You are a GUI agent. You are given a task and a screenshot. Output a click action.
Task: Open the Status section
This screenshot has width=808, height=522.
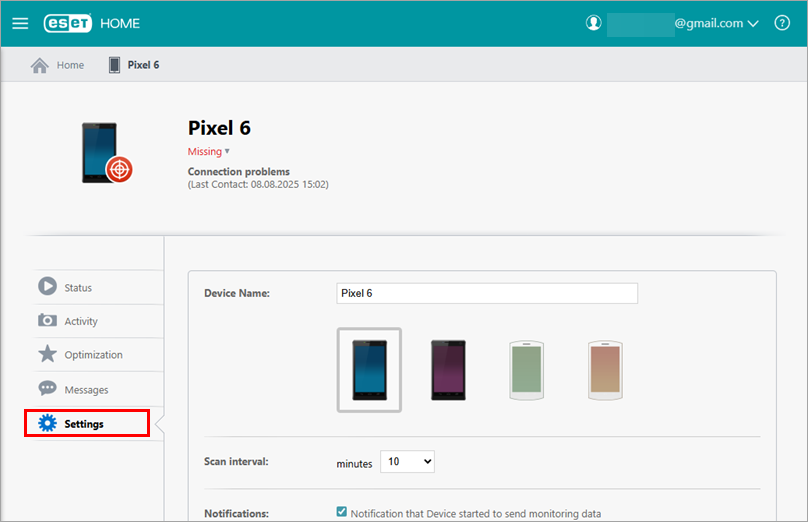tap(77, 287)
